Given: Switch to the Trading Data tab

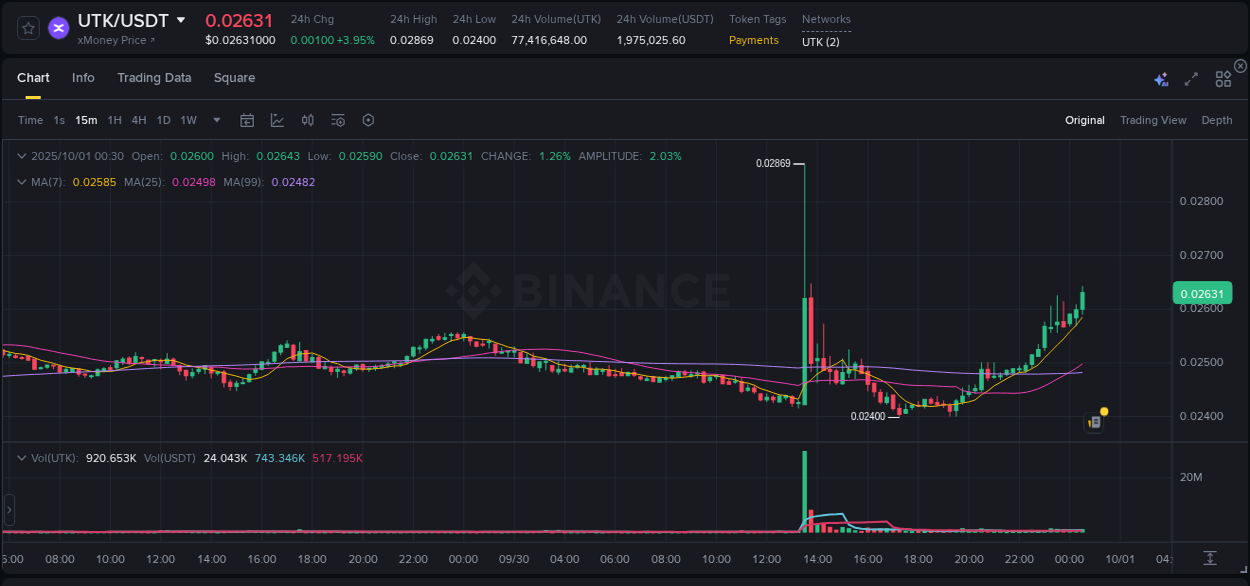Looking at the screenshot, I should click(x=154, y=77).
